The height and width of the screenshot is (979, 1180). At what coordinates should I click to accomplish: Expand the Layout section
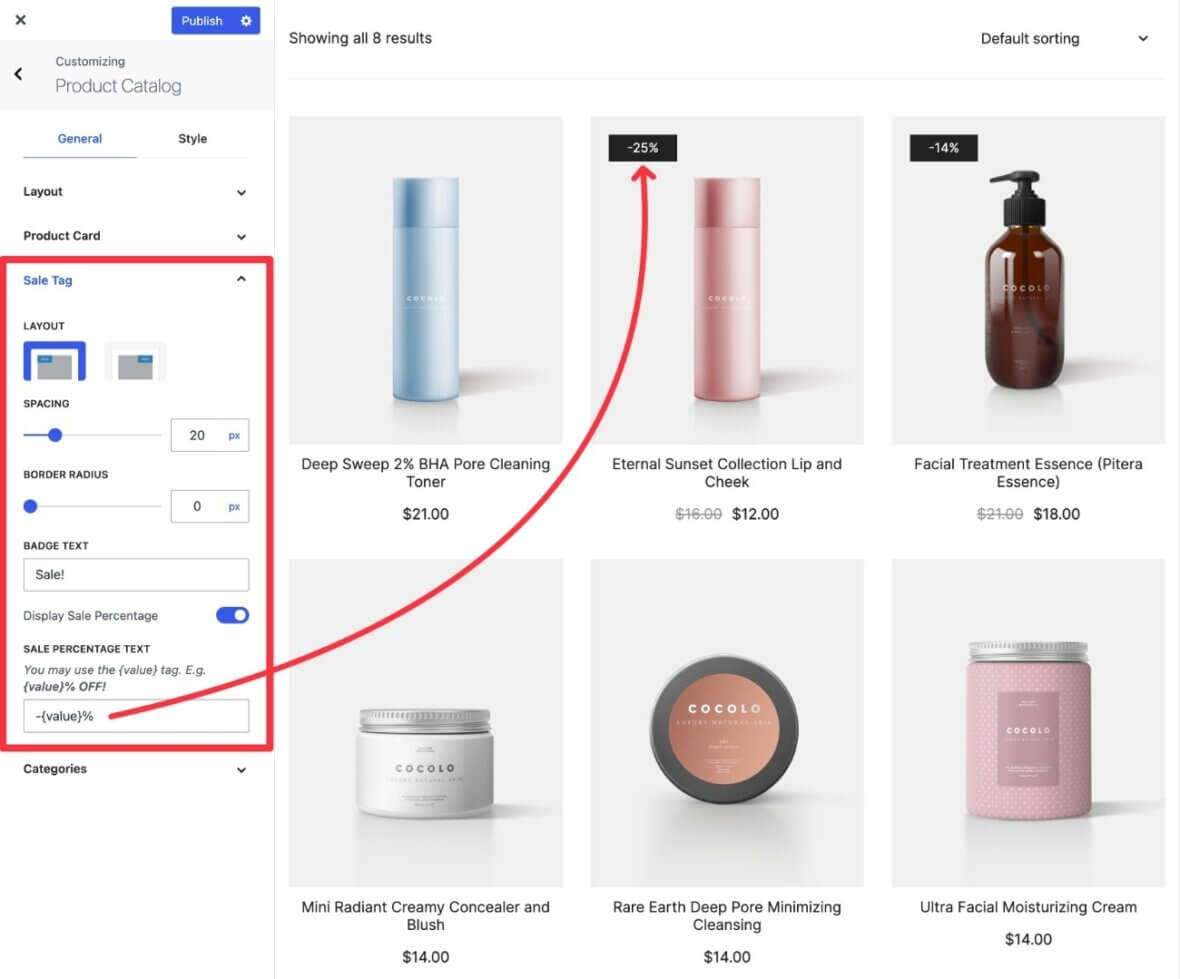136,192
